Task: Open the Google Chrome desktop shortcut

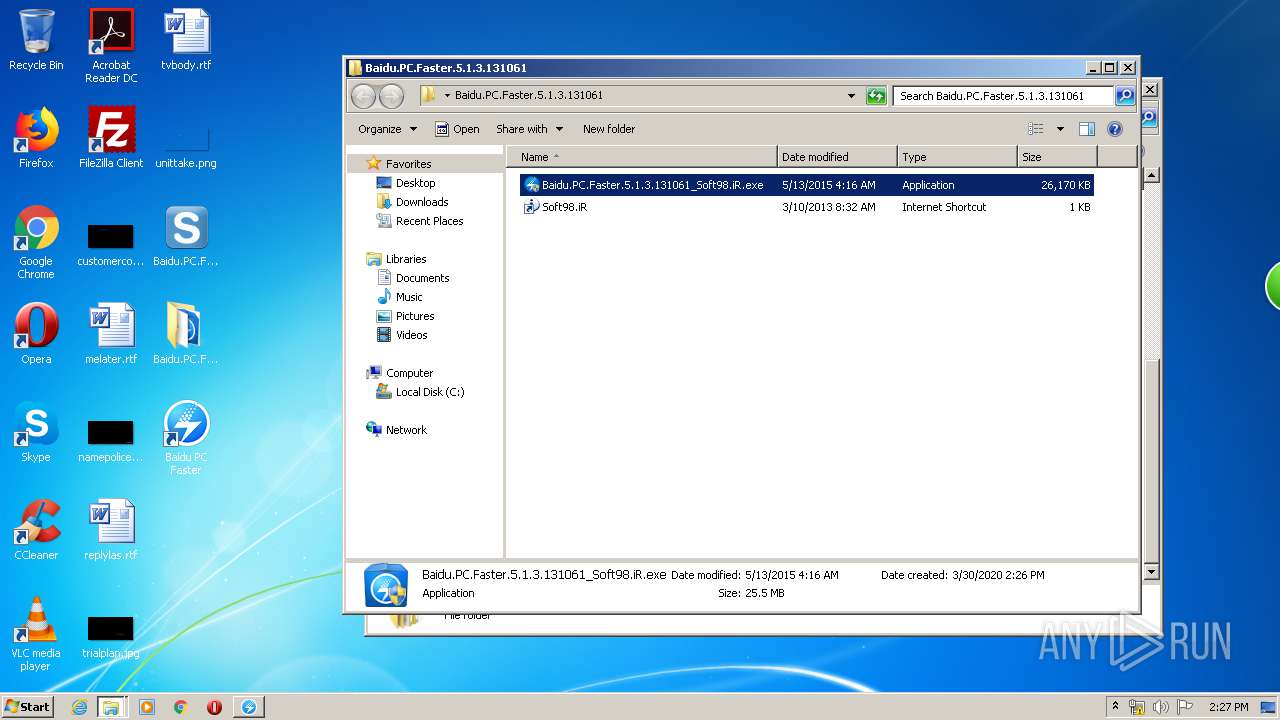Action: coord(36,242)
